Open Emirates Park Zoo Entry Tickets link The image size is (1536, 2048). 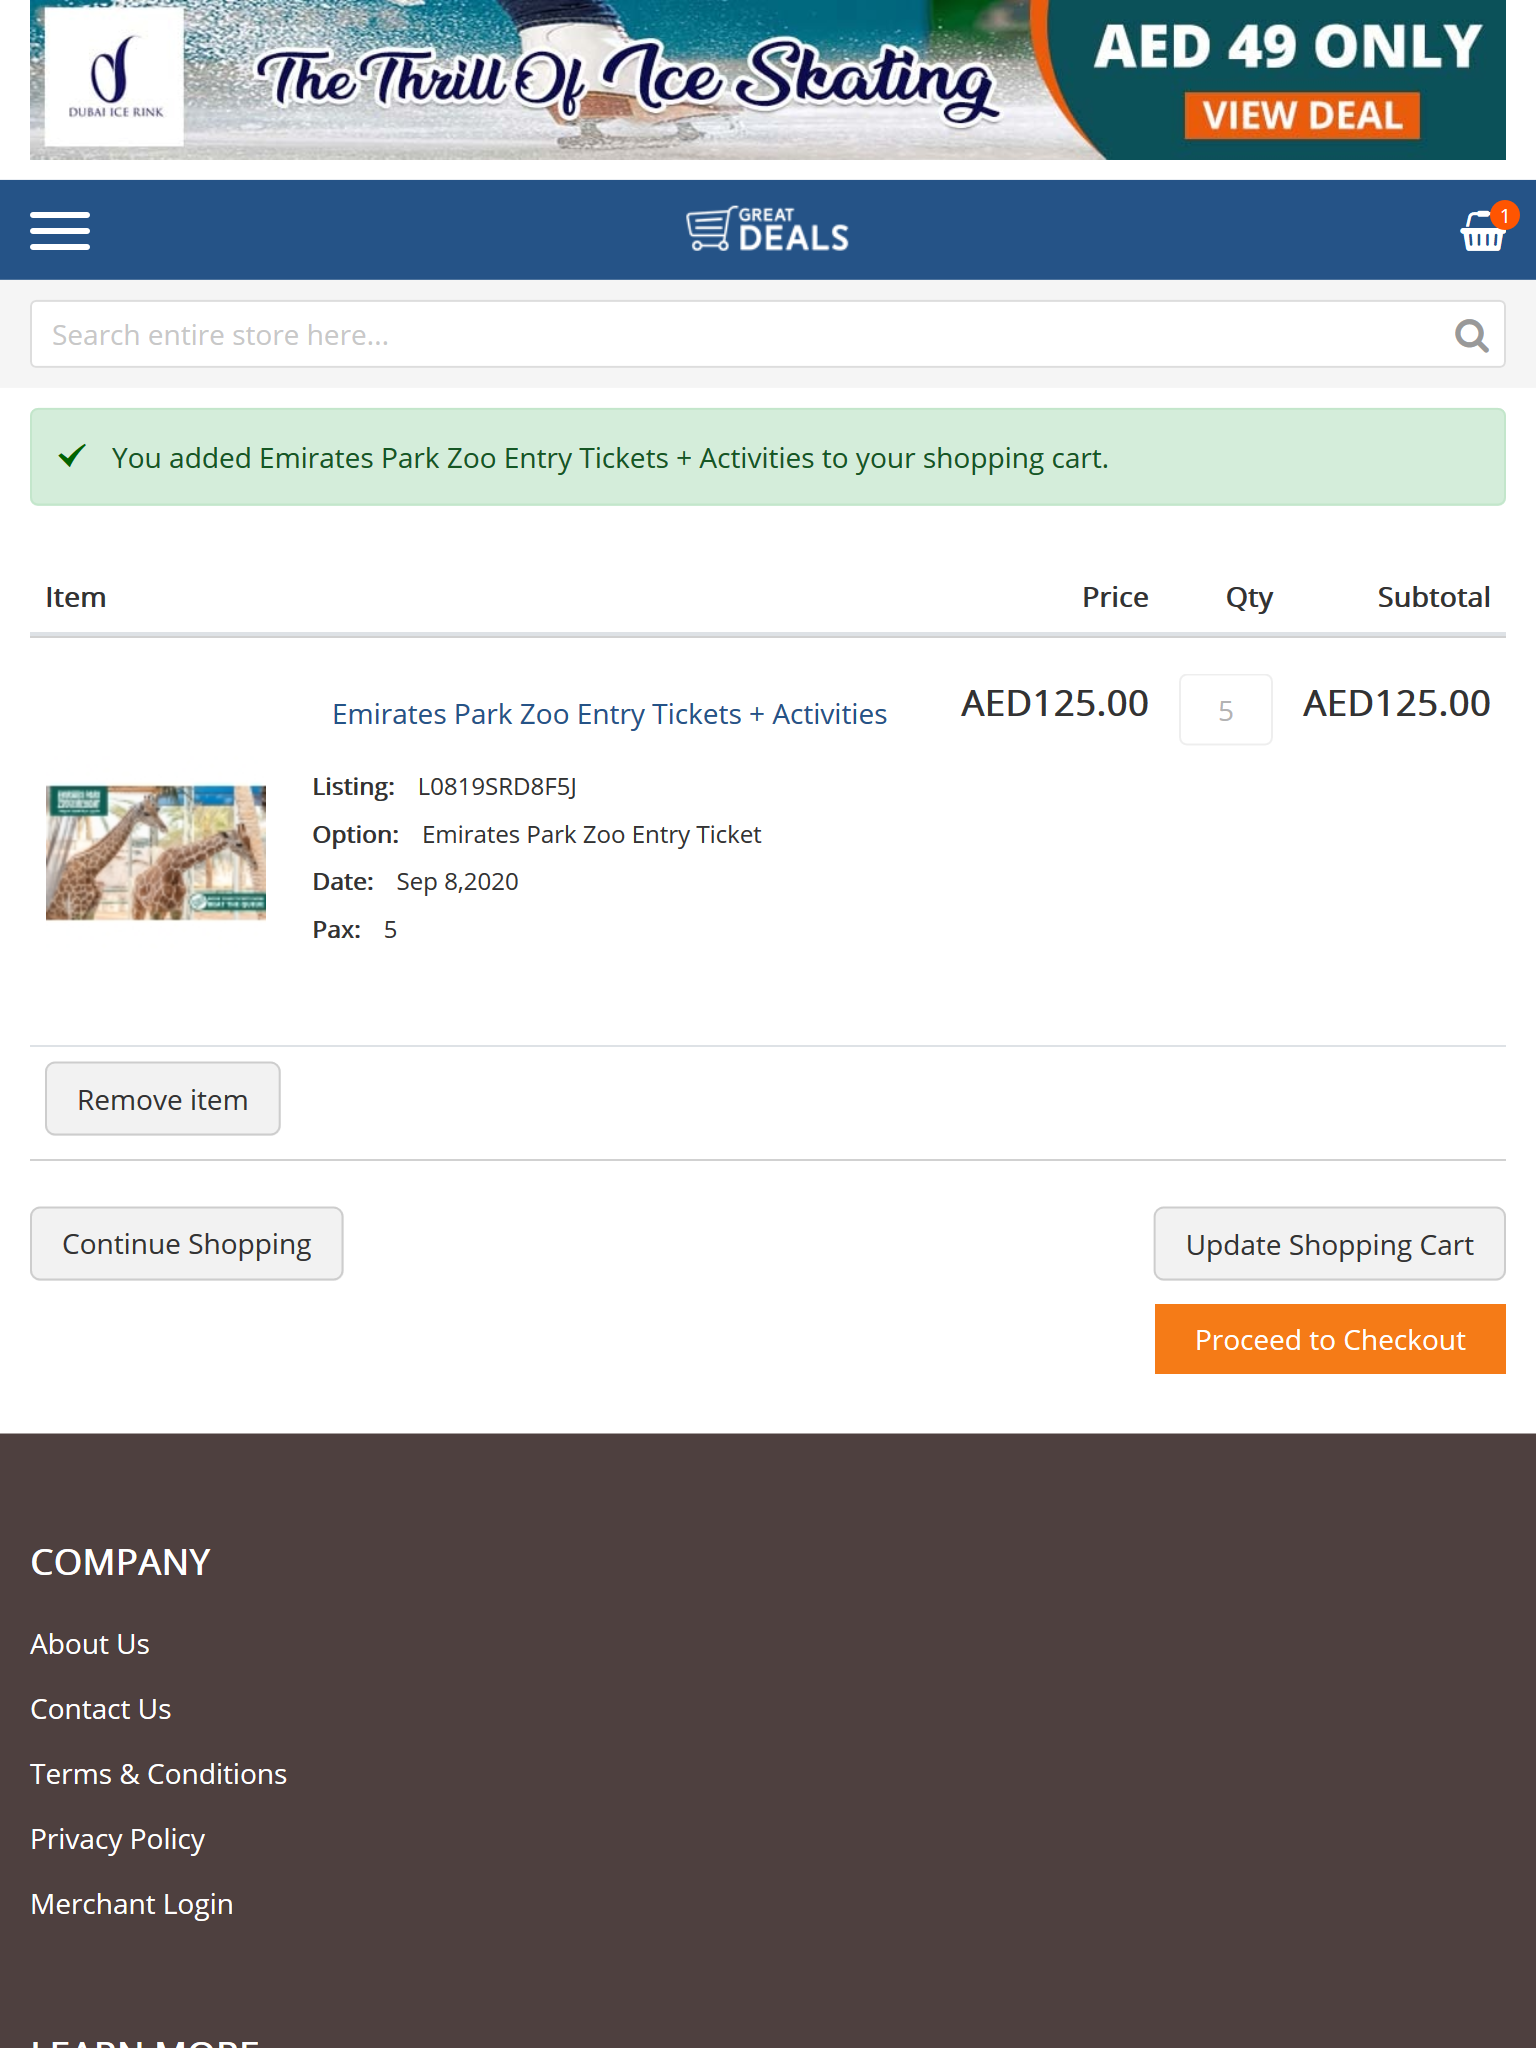tap(609, 714)
